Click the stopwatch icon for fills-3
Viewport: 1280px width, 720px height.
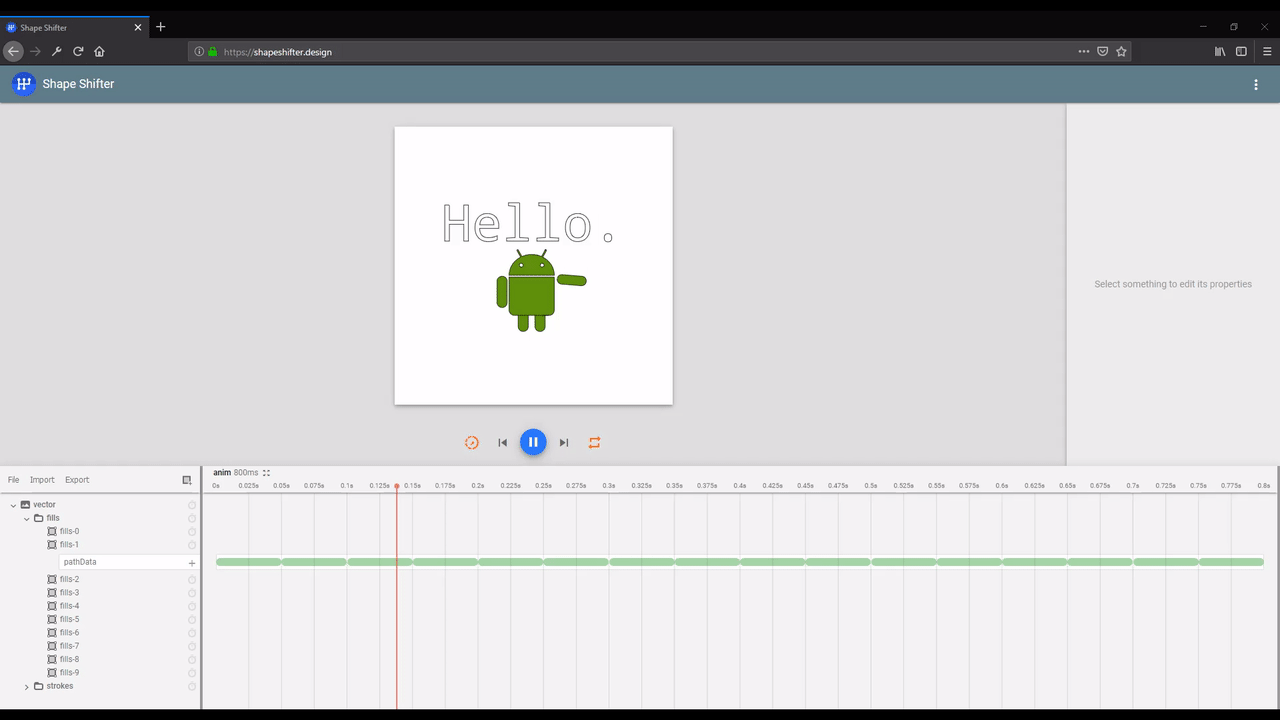[x=192, y=593]
